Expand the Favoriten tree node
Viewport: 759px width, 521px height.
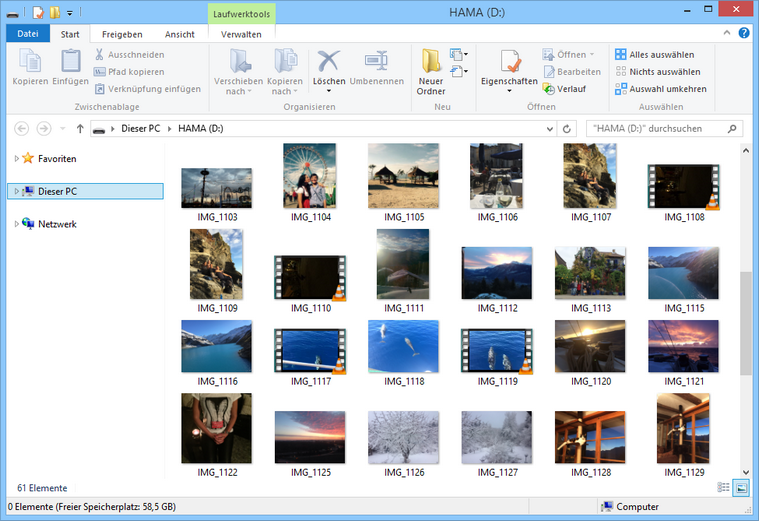point(16,159)
